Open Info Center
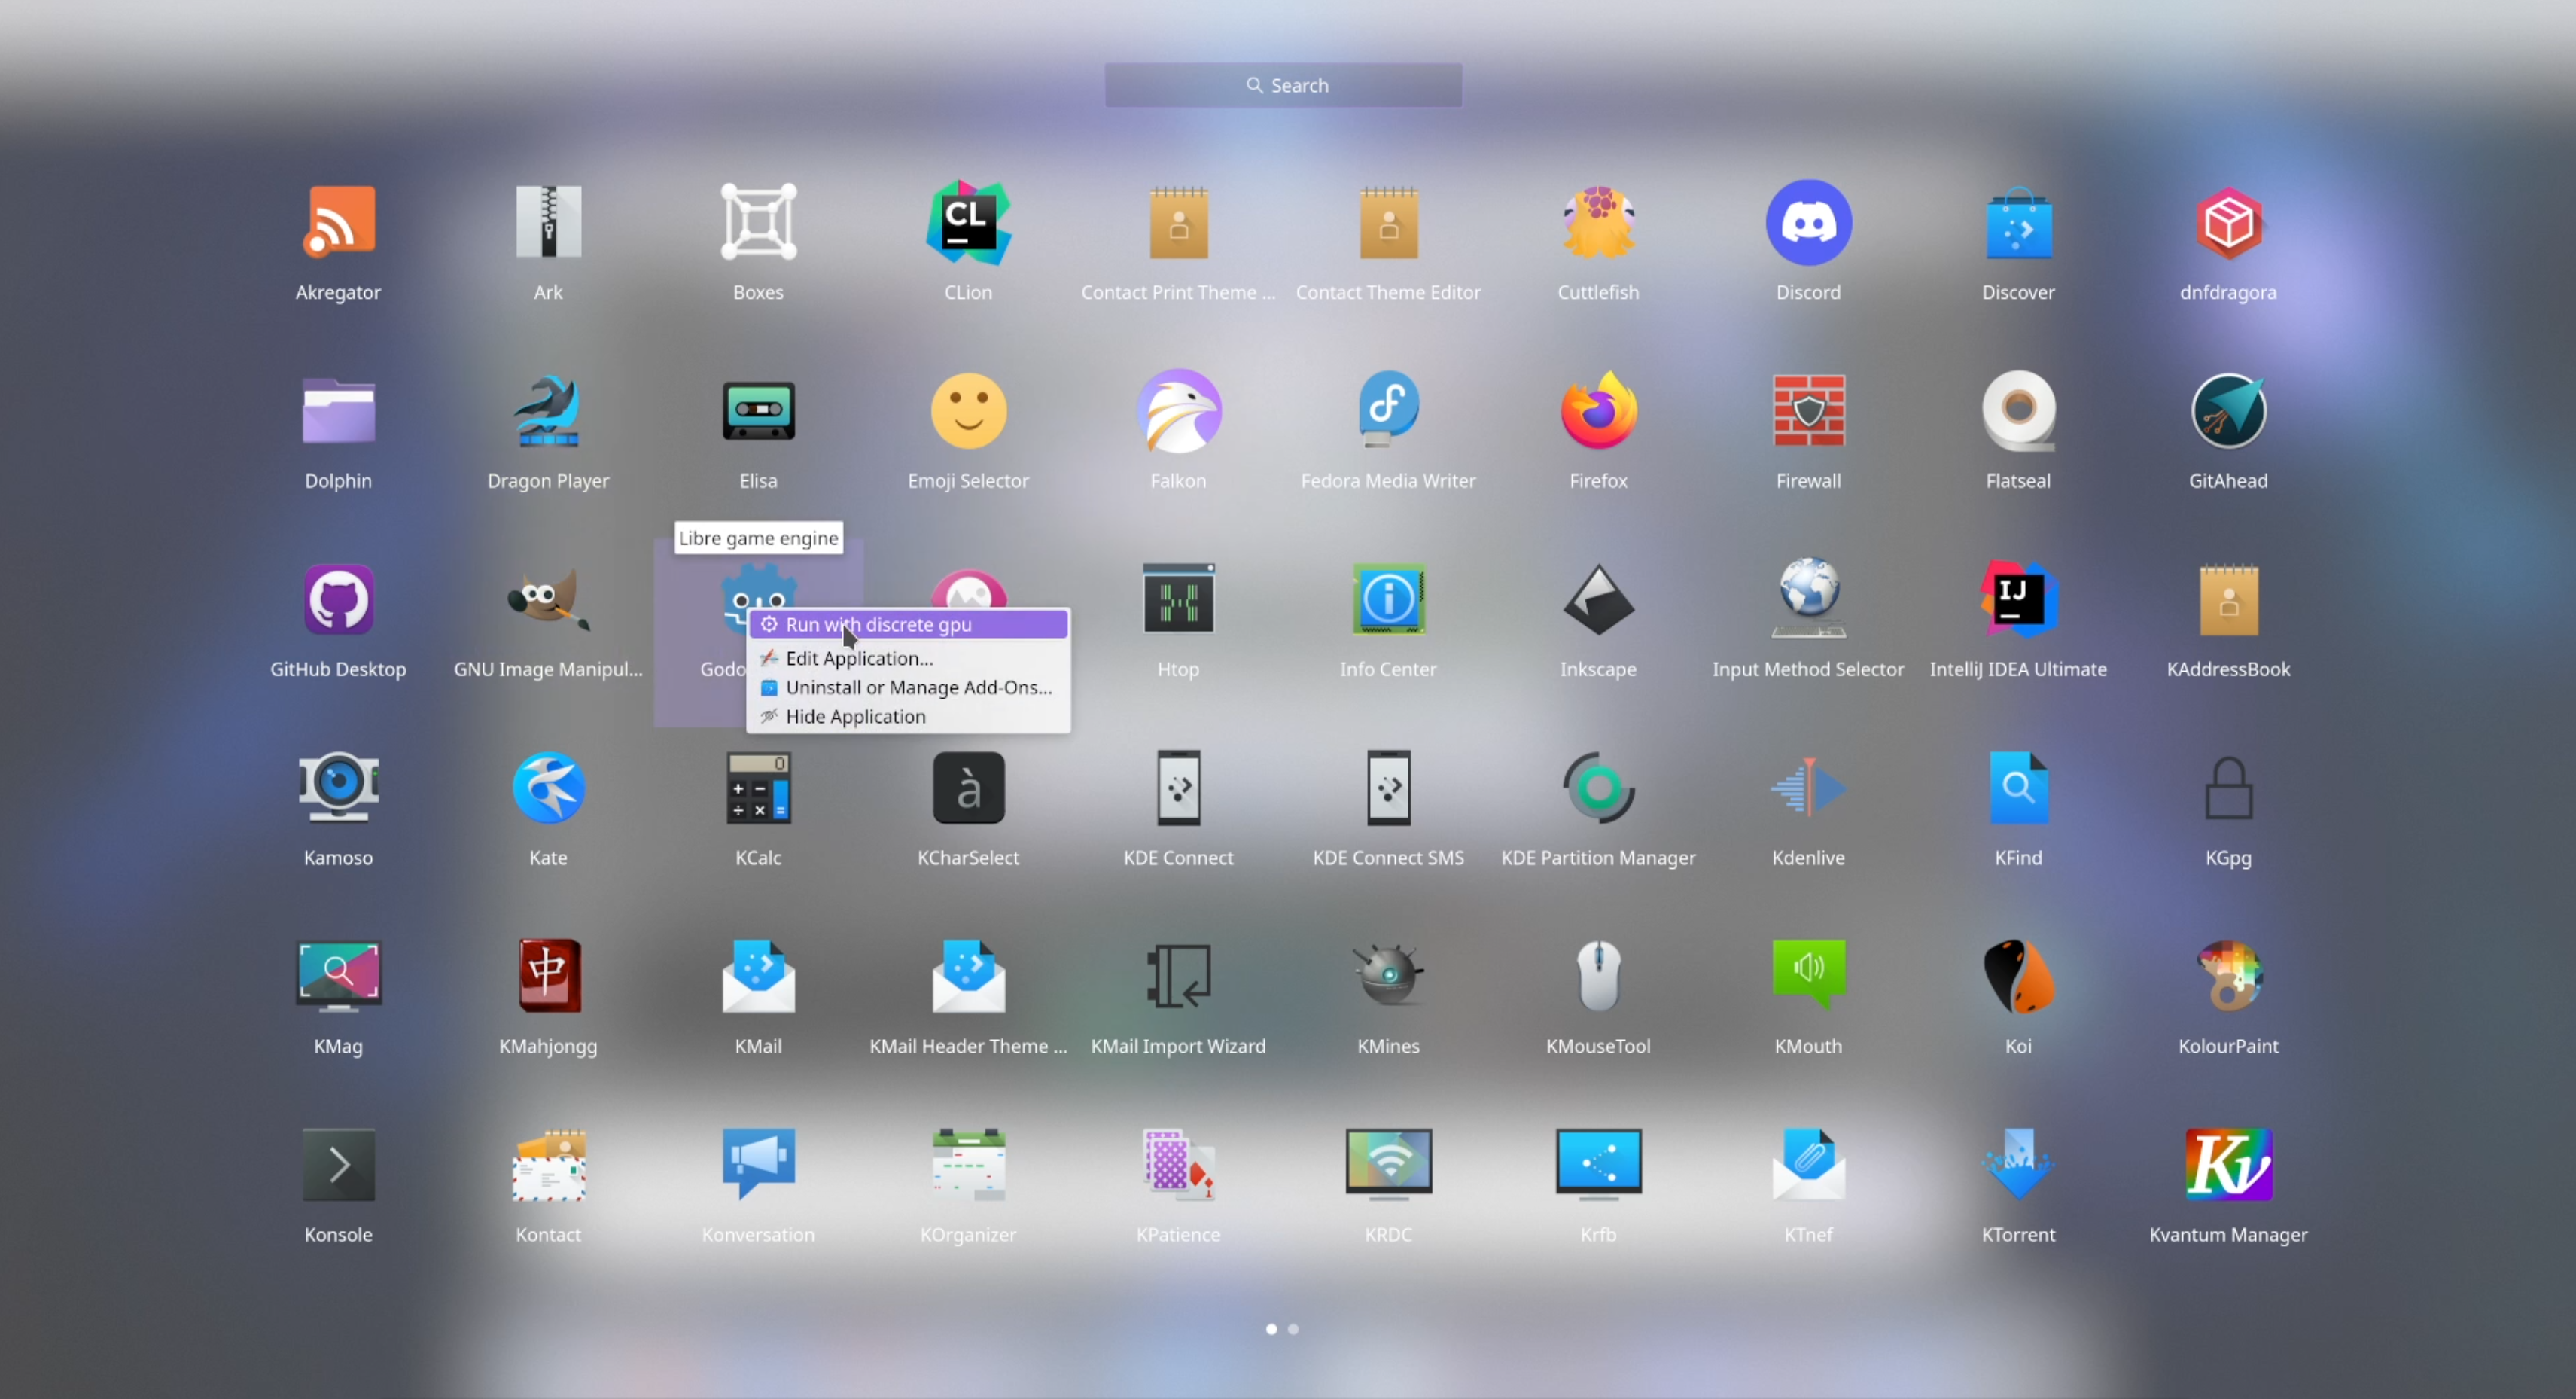Screen dimensions: 2576x1399 click(1388, 600)
